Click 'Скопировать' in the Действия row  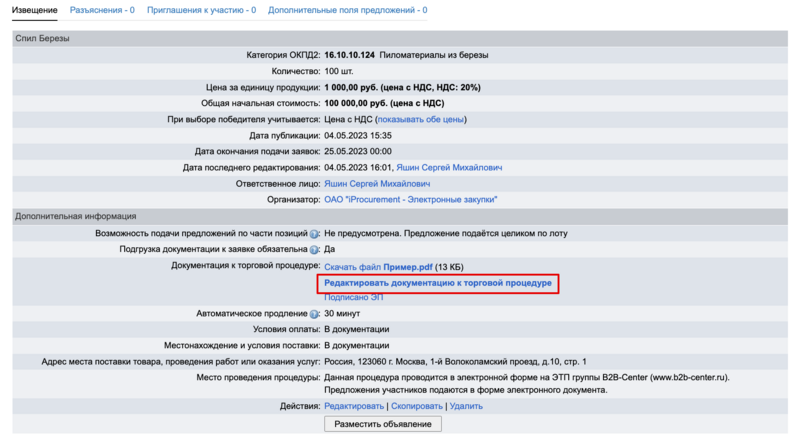[417, 406]
